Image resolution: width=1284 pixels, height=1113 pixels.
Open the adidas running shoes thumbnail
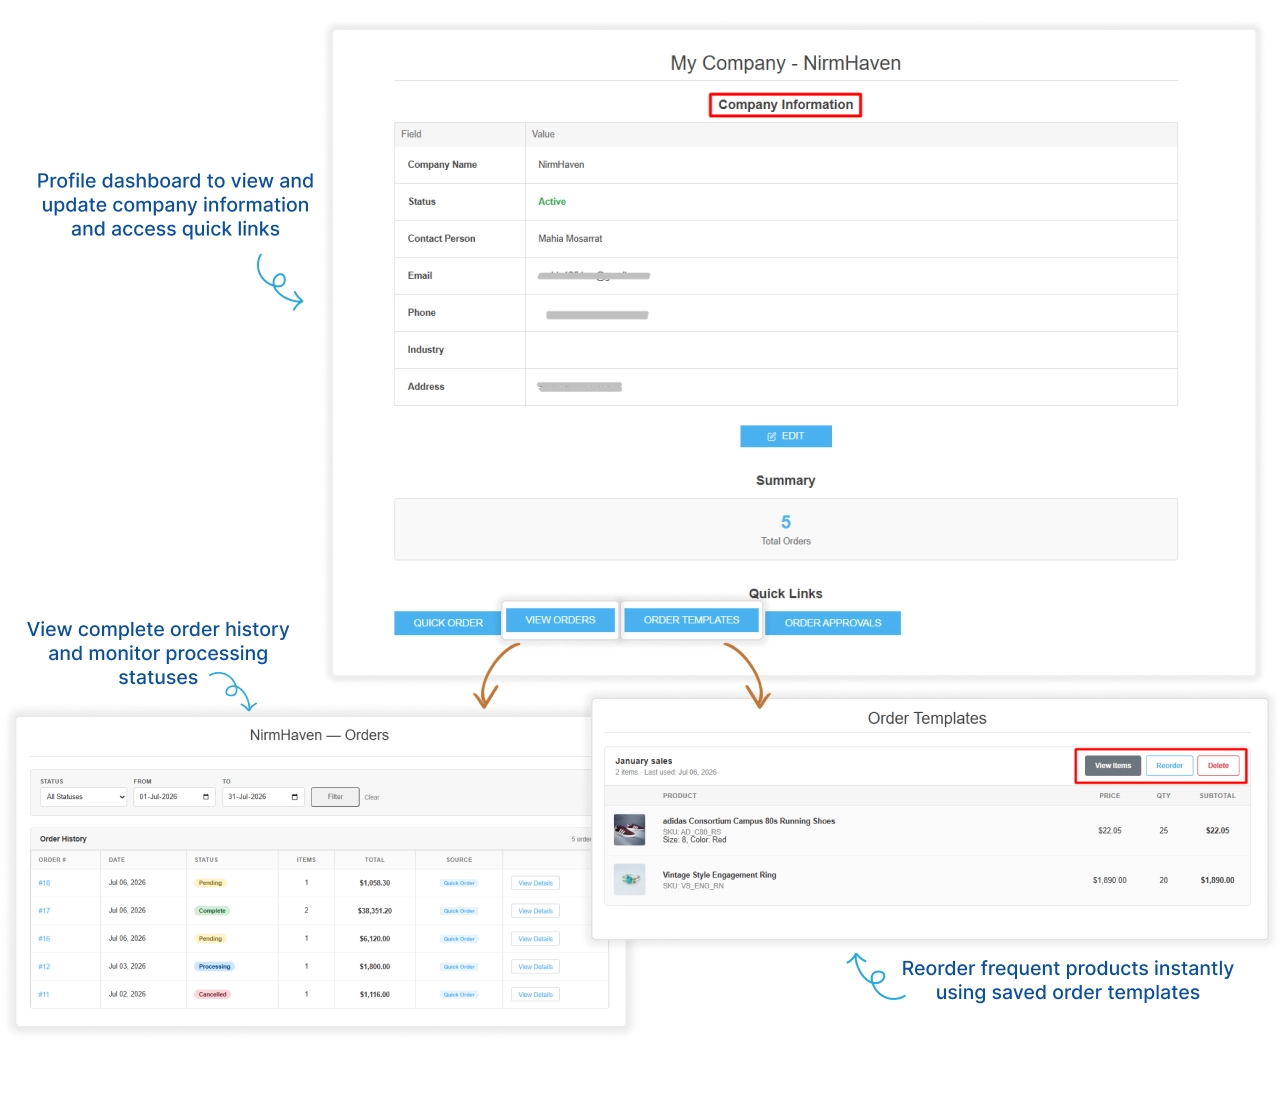629,830
